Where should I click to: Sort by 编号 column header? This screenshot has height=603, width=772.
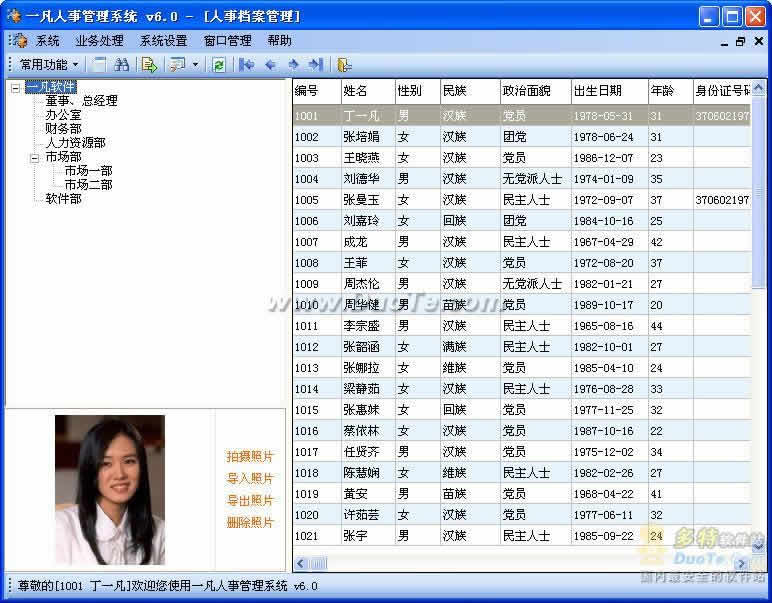pyautogui.click(x=317, y=91)
